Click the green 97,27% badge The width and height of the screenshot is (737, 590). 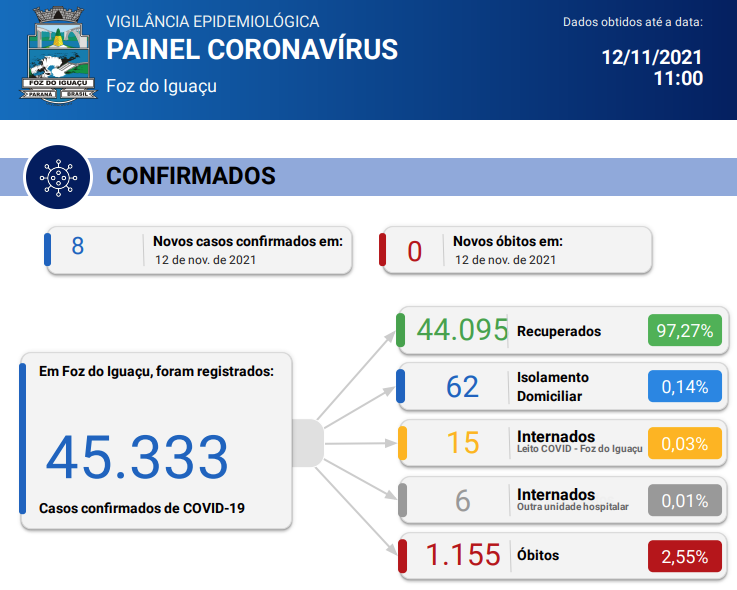pyautogui.click(x=685, y=330)
